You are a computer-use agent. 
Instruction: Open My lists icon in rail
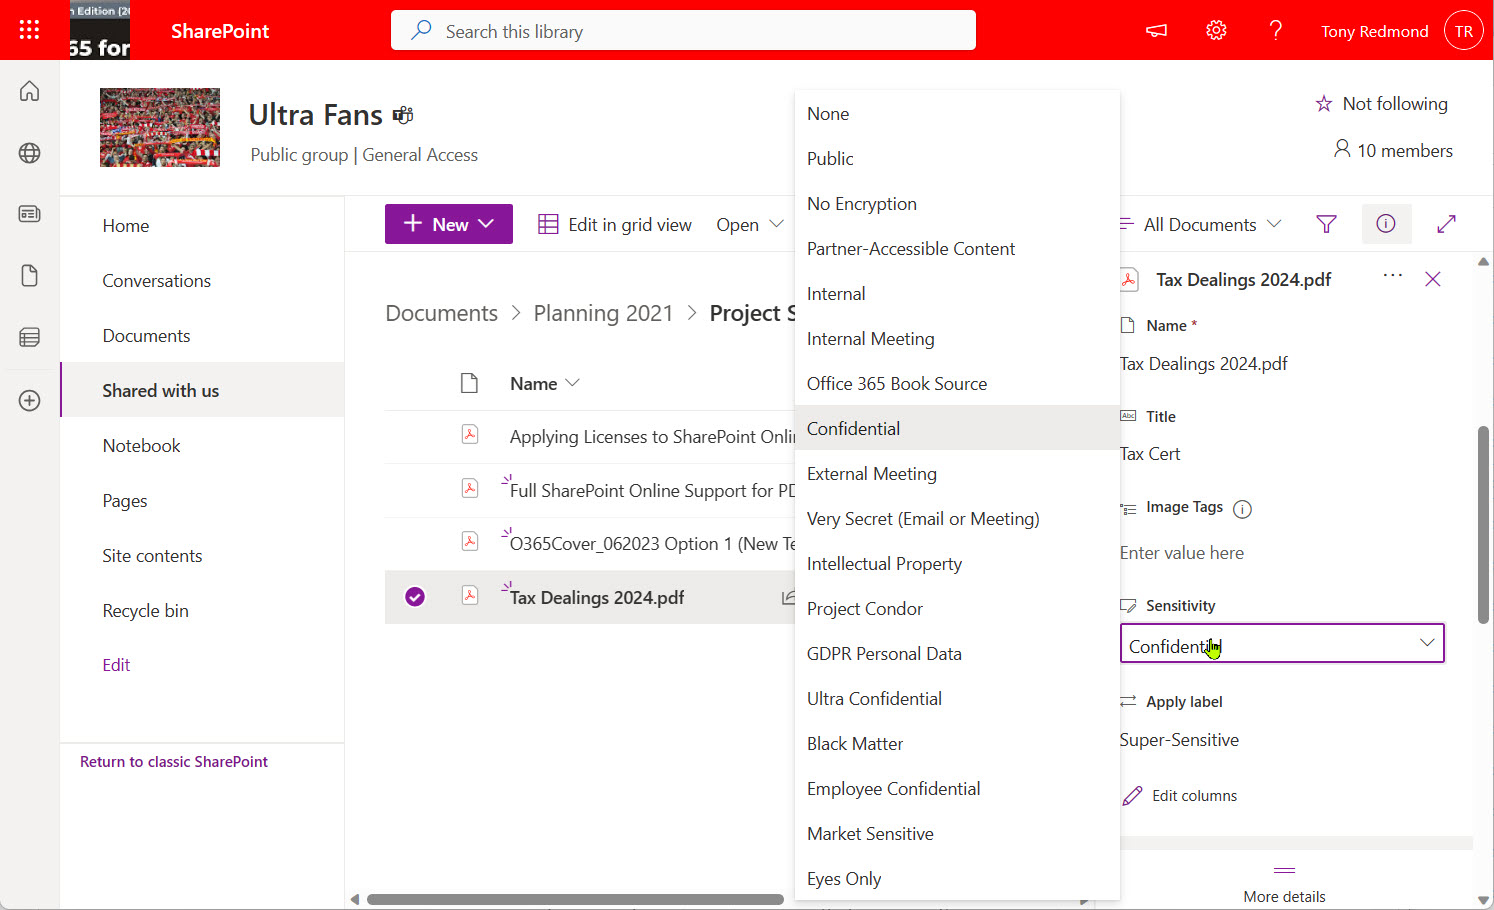click(30, 338)
